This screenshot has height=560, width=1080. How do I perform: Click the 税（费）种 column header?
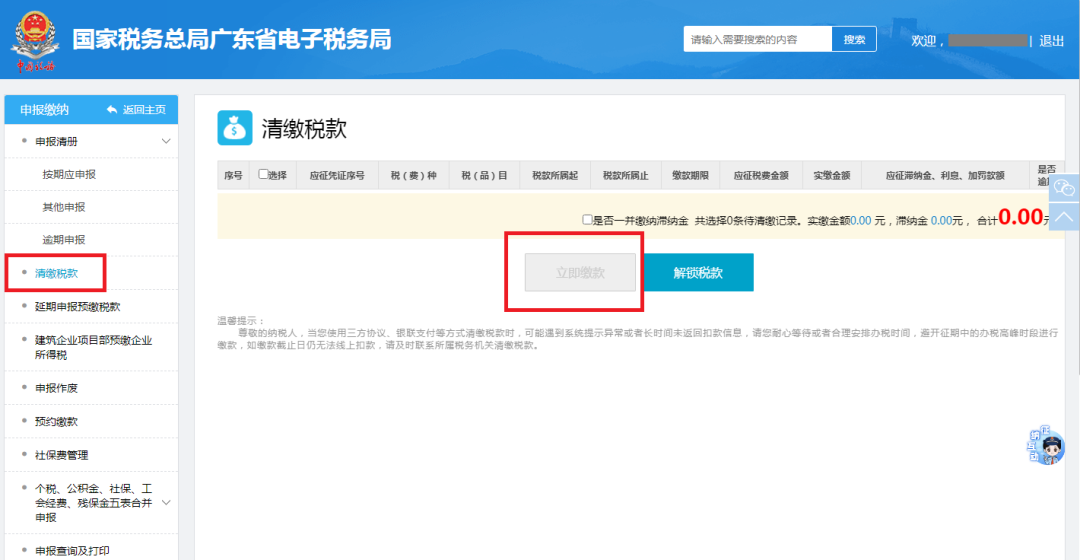pyautogui.click(x=413, y=175)
